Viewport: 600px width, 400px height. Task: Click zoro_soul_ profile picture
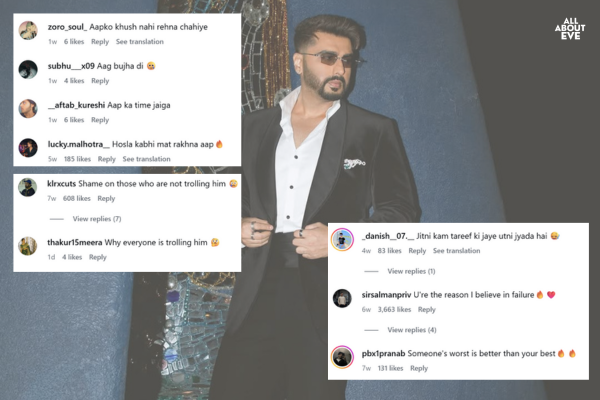[x=29, y=32]
